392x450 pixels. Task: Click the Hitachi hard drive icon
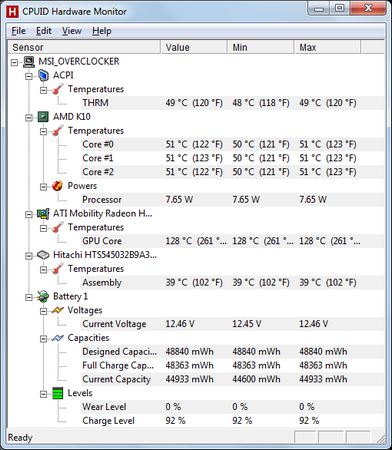coord(43,255)
